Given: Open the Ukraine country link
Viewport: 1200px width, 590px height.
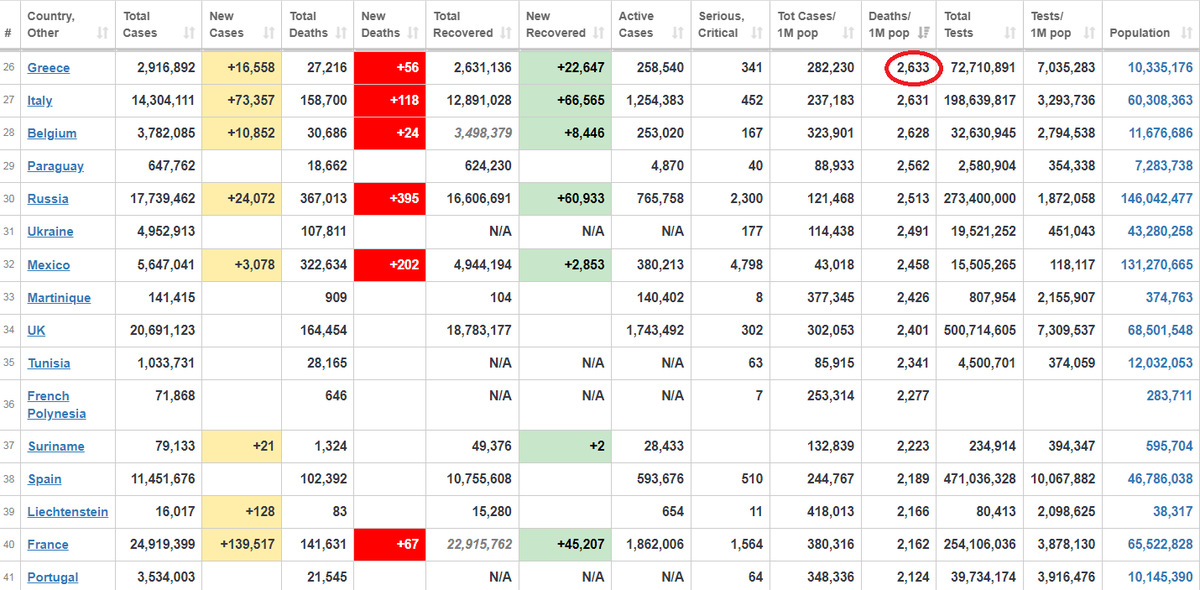Looking at the screenshot, I should coord(50,232).
